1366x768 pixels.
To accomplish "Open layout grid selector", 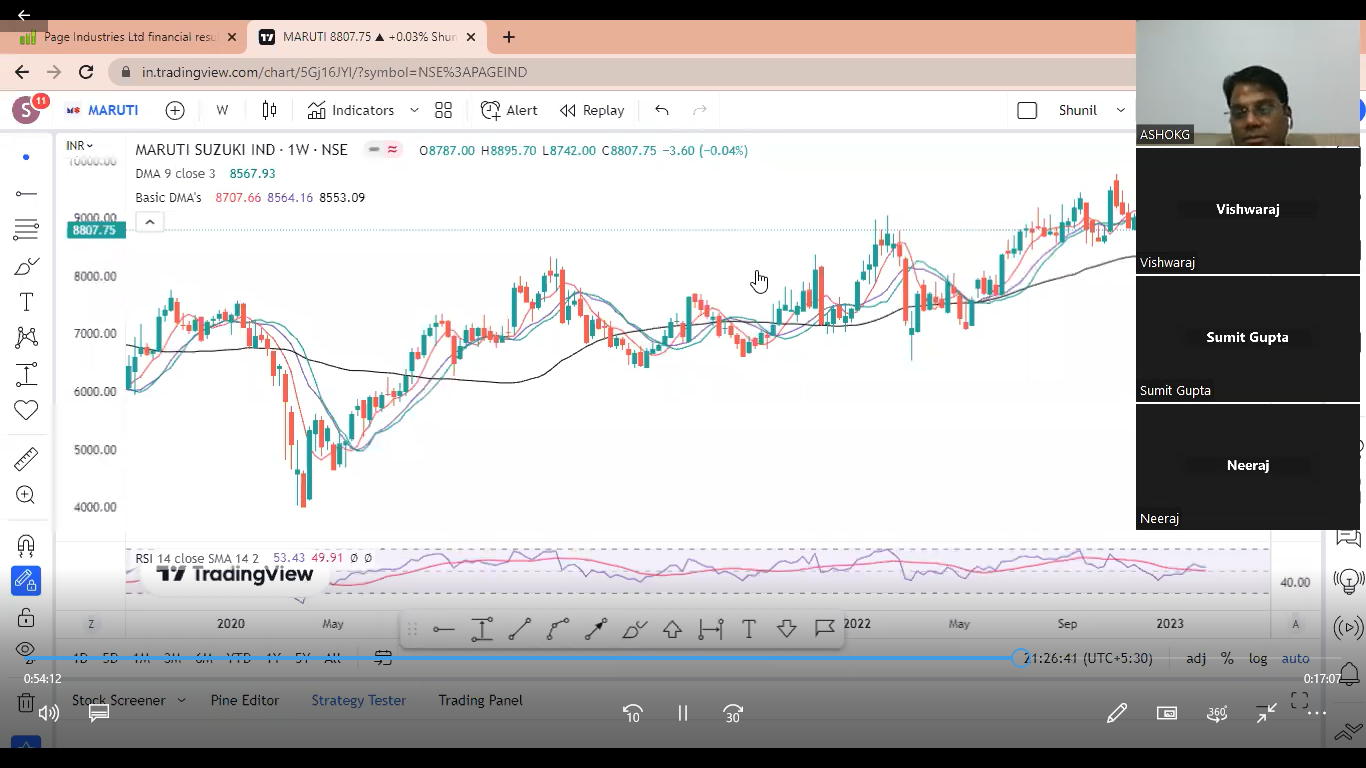I will [443, 110].
